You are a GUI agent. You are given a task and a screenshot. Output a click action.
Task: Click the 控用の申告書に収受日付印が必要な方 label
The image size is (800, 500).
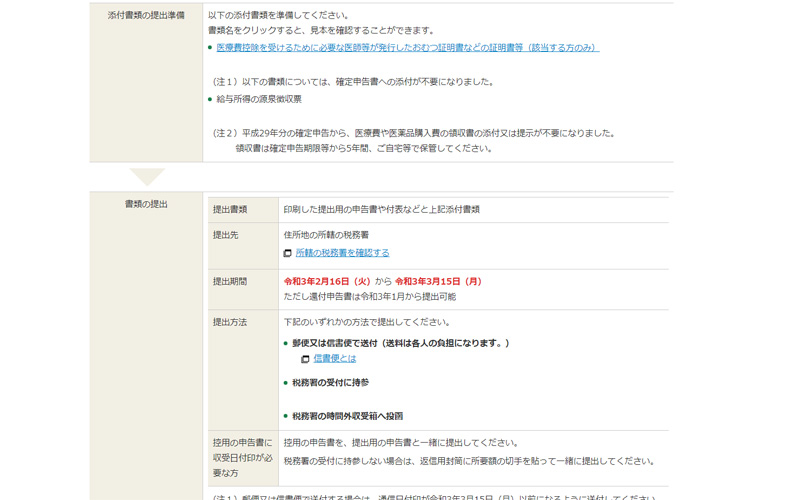click(x=243, y=458)
